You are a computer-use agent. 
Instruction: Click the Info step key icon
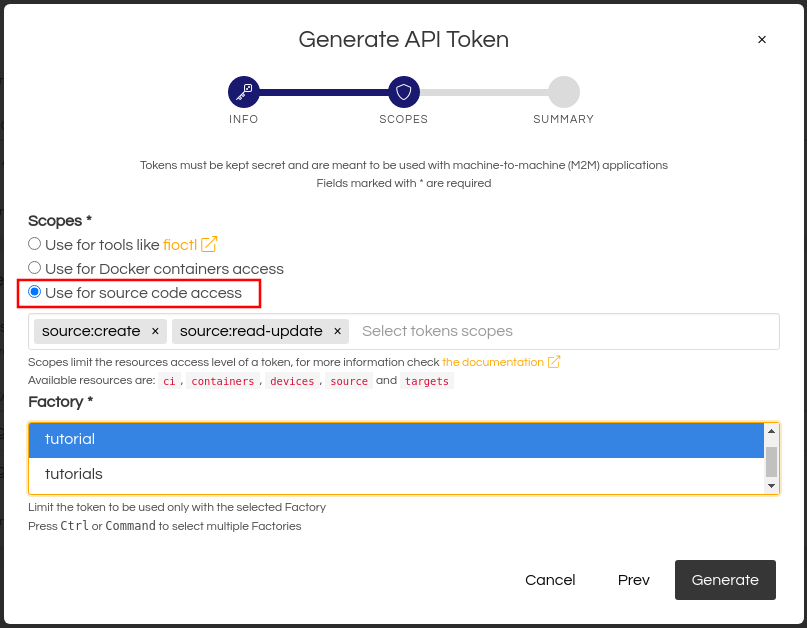pyautogui.click(x=243, y=92)
